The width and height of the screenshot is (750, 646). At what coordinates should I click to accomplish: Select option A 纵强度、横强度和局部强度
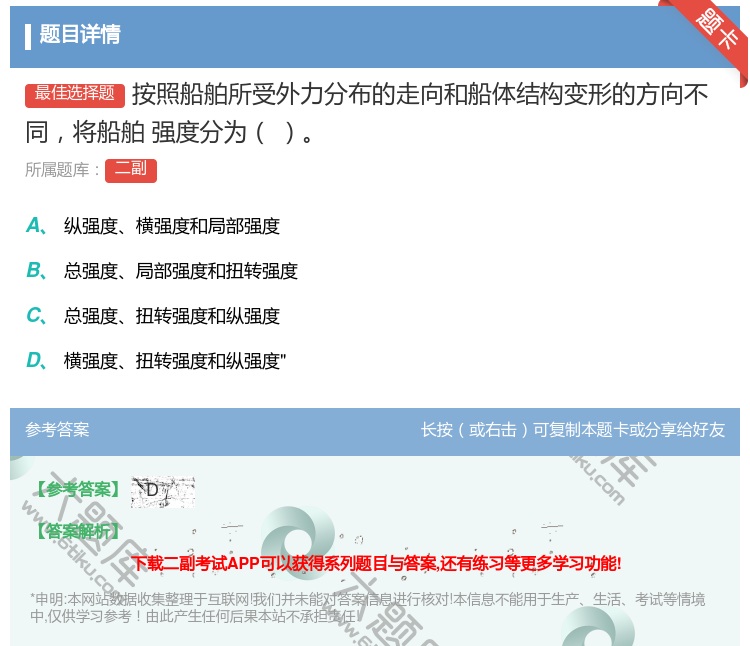153,226
